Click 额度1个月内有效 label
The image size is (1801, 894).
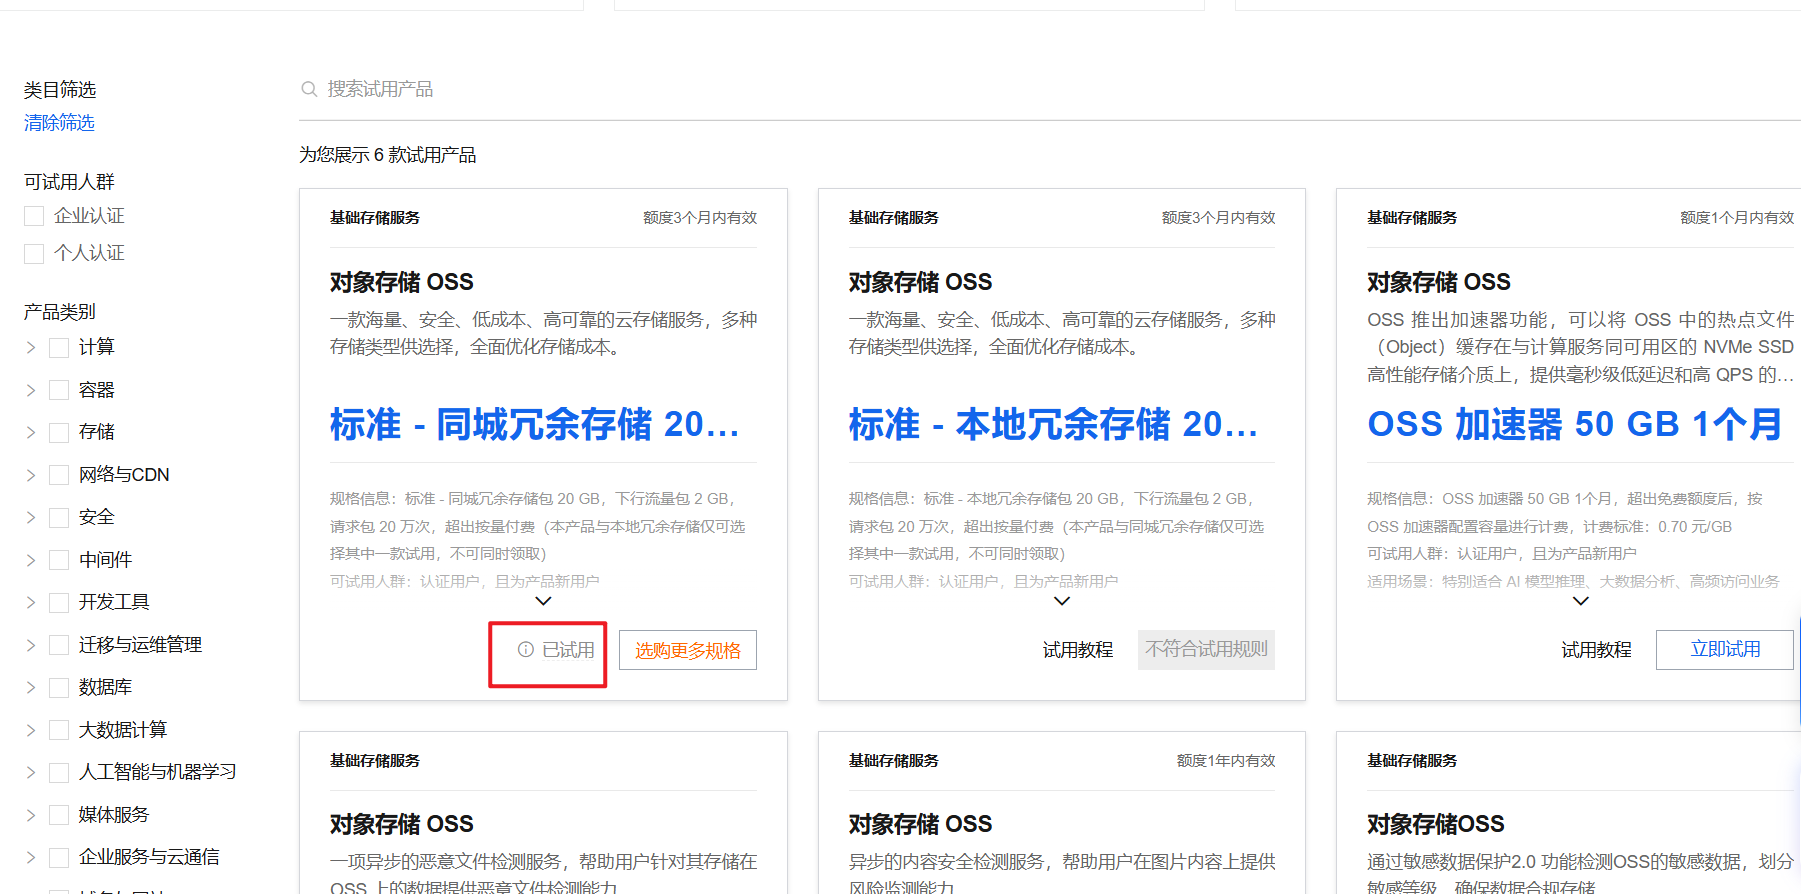[x=1737, y=218]
